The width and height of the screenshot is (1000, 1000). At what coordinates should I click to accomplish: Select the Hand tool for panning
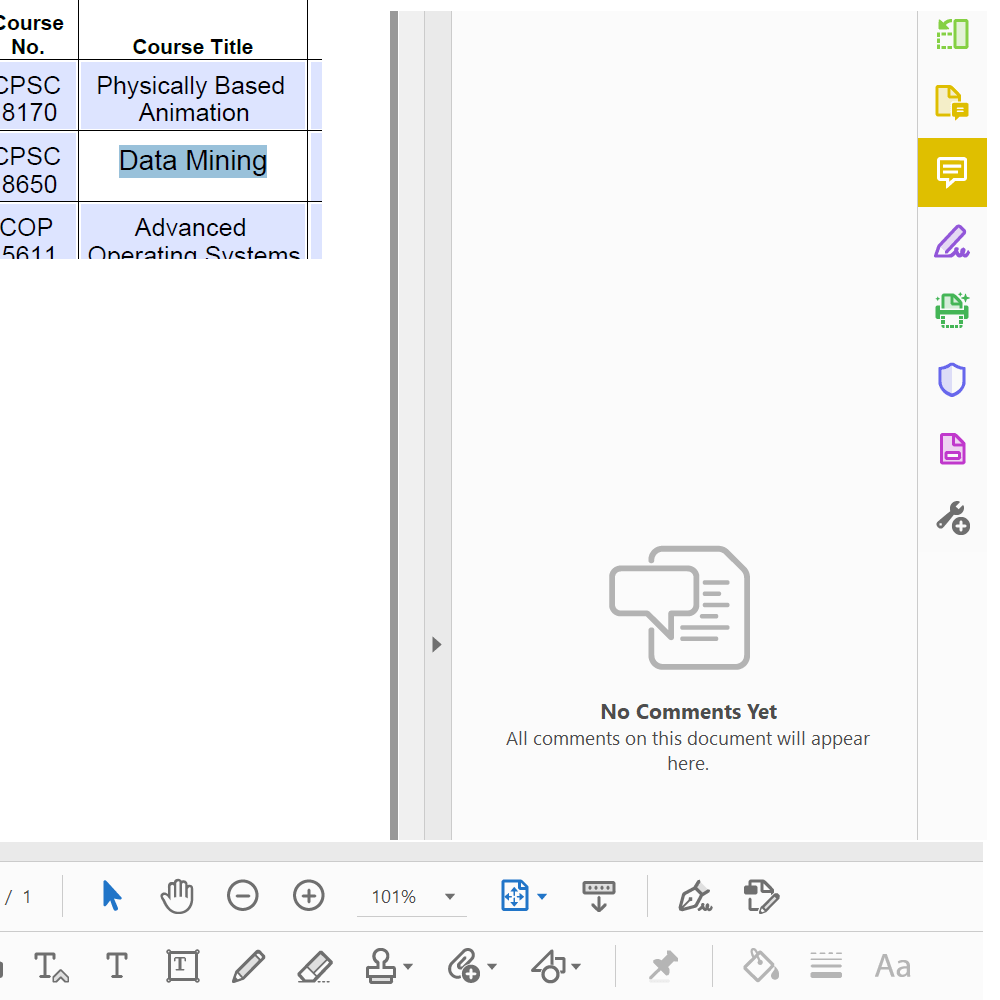(x=177, y=896)
